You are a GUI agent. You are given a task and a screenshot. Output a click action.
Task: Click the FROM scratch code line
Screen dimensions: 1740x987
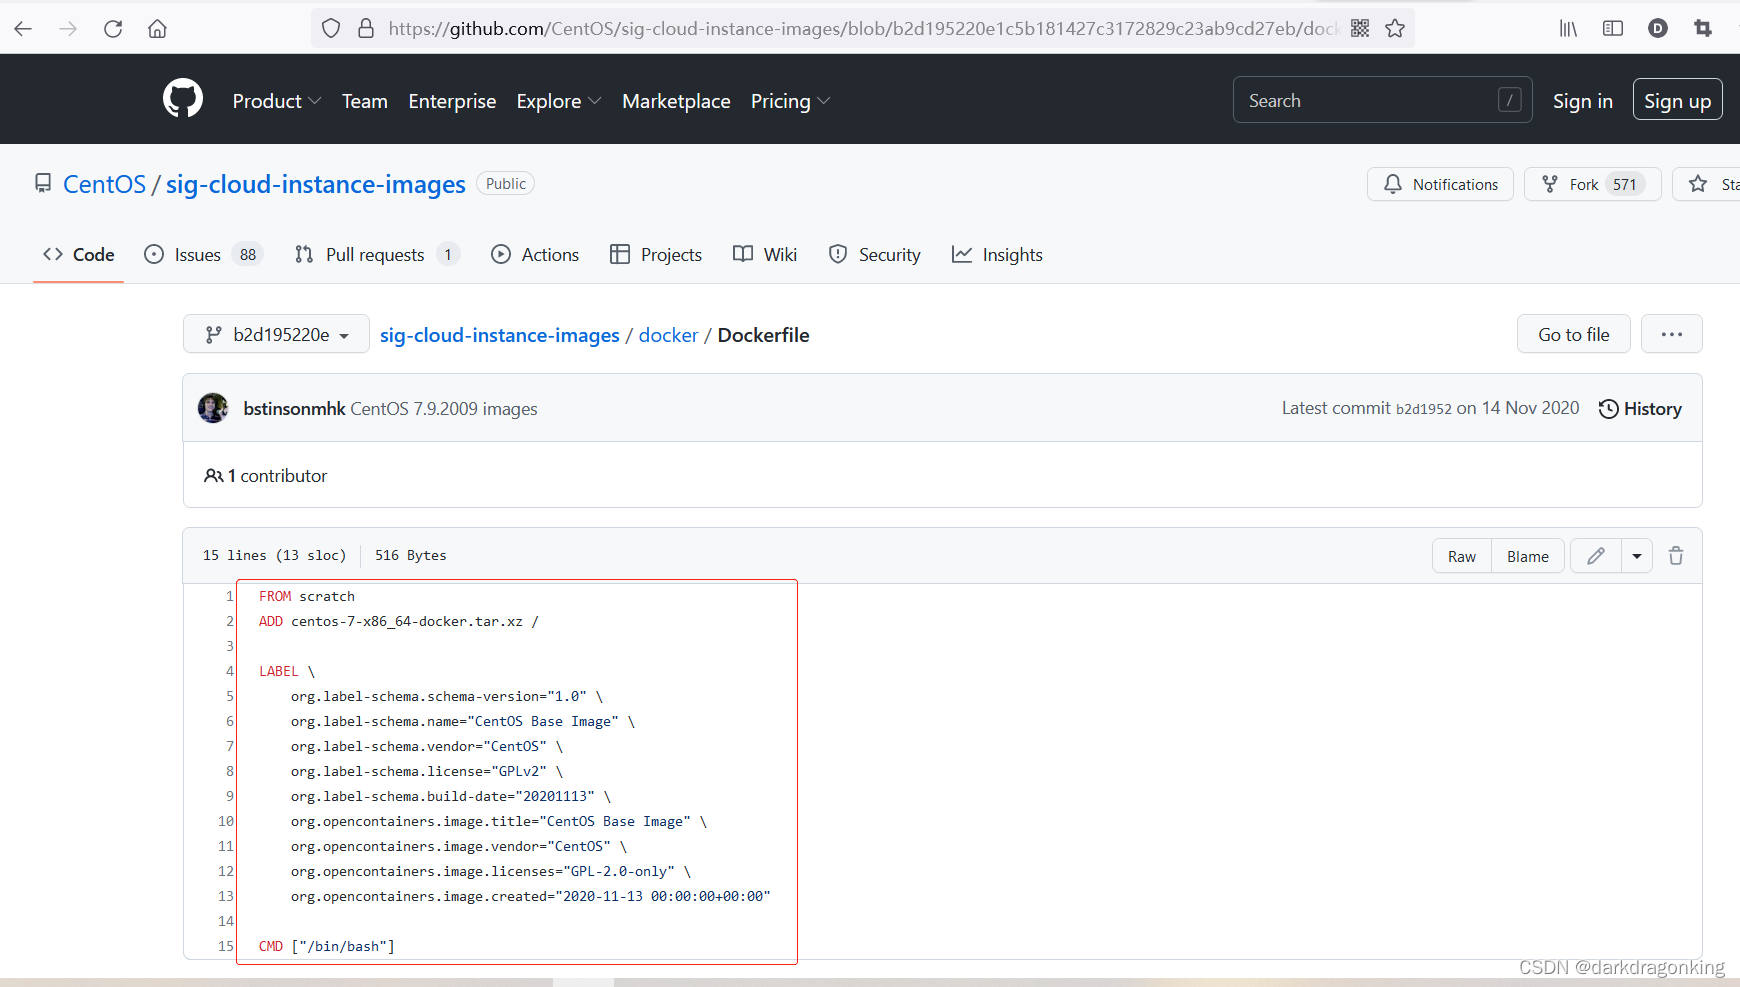pyautogui.click(x=307, y=596)
